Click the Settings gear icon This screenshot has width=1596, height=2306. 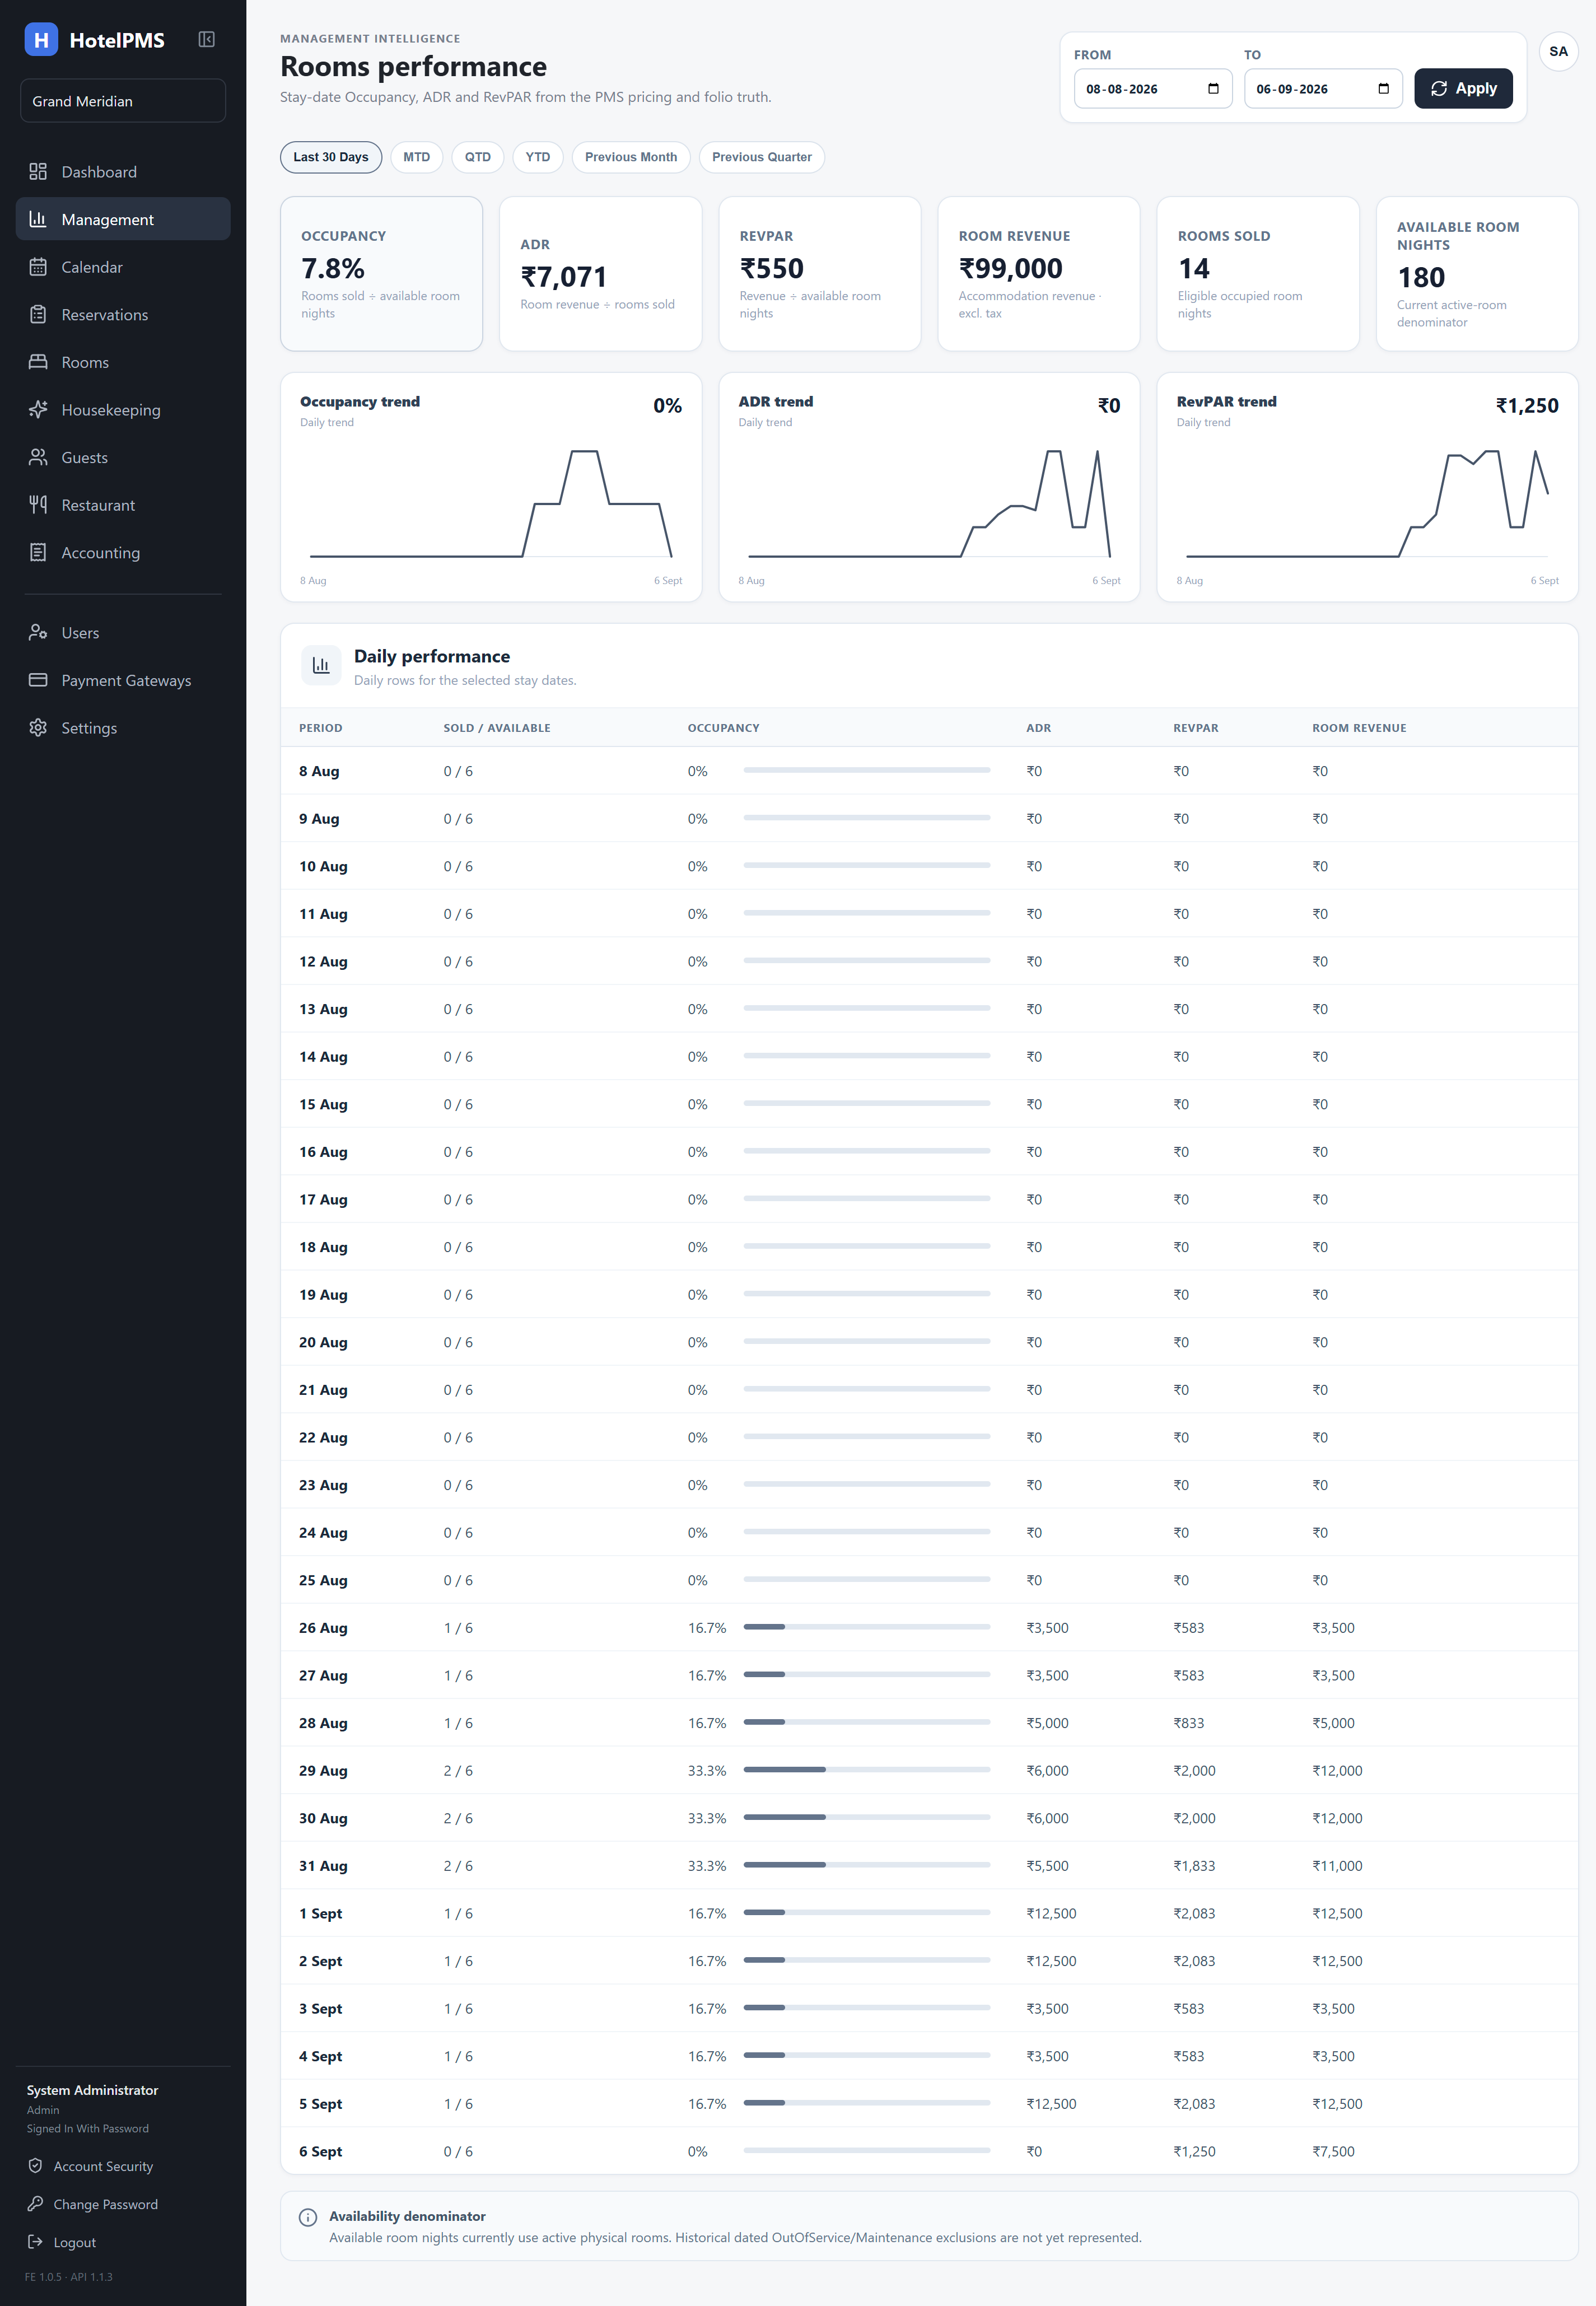click(38, 728)
